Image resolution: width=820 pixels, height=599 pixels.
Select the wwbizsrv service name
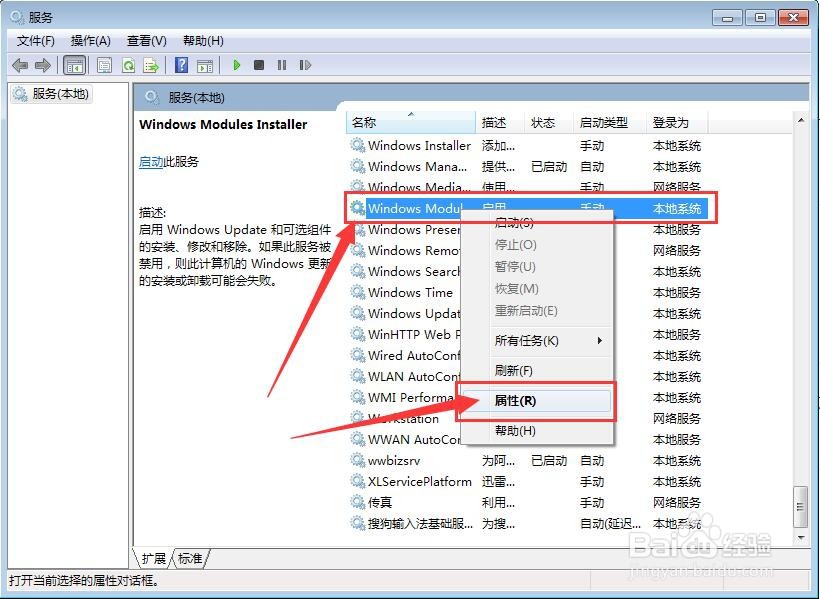click(394, 460)
